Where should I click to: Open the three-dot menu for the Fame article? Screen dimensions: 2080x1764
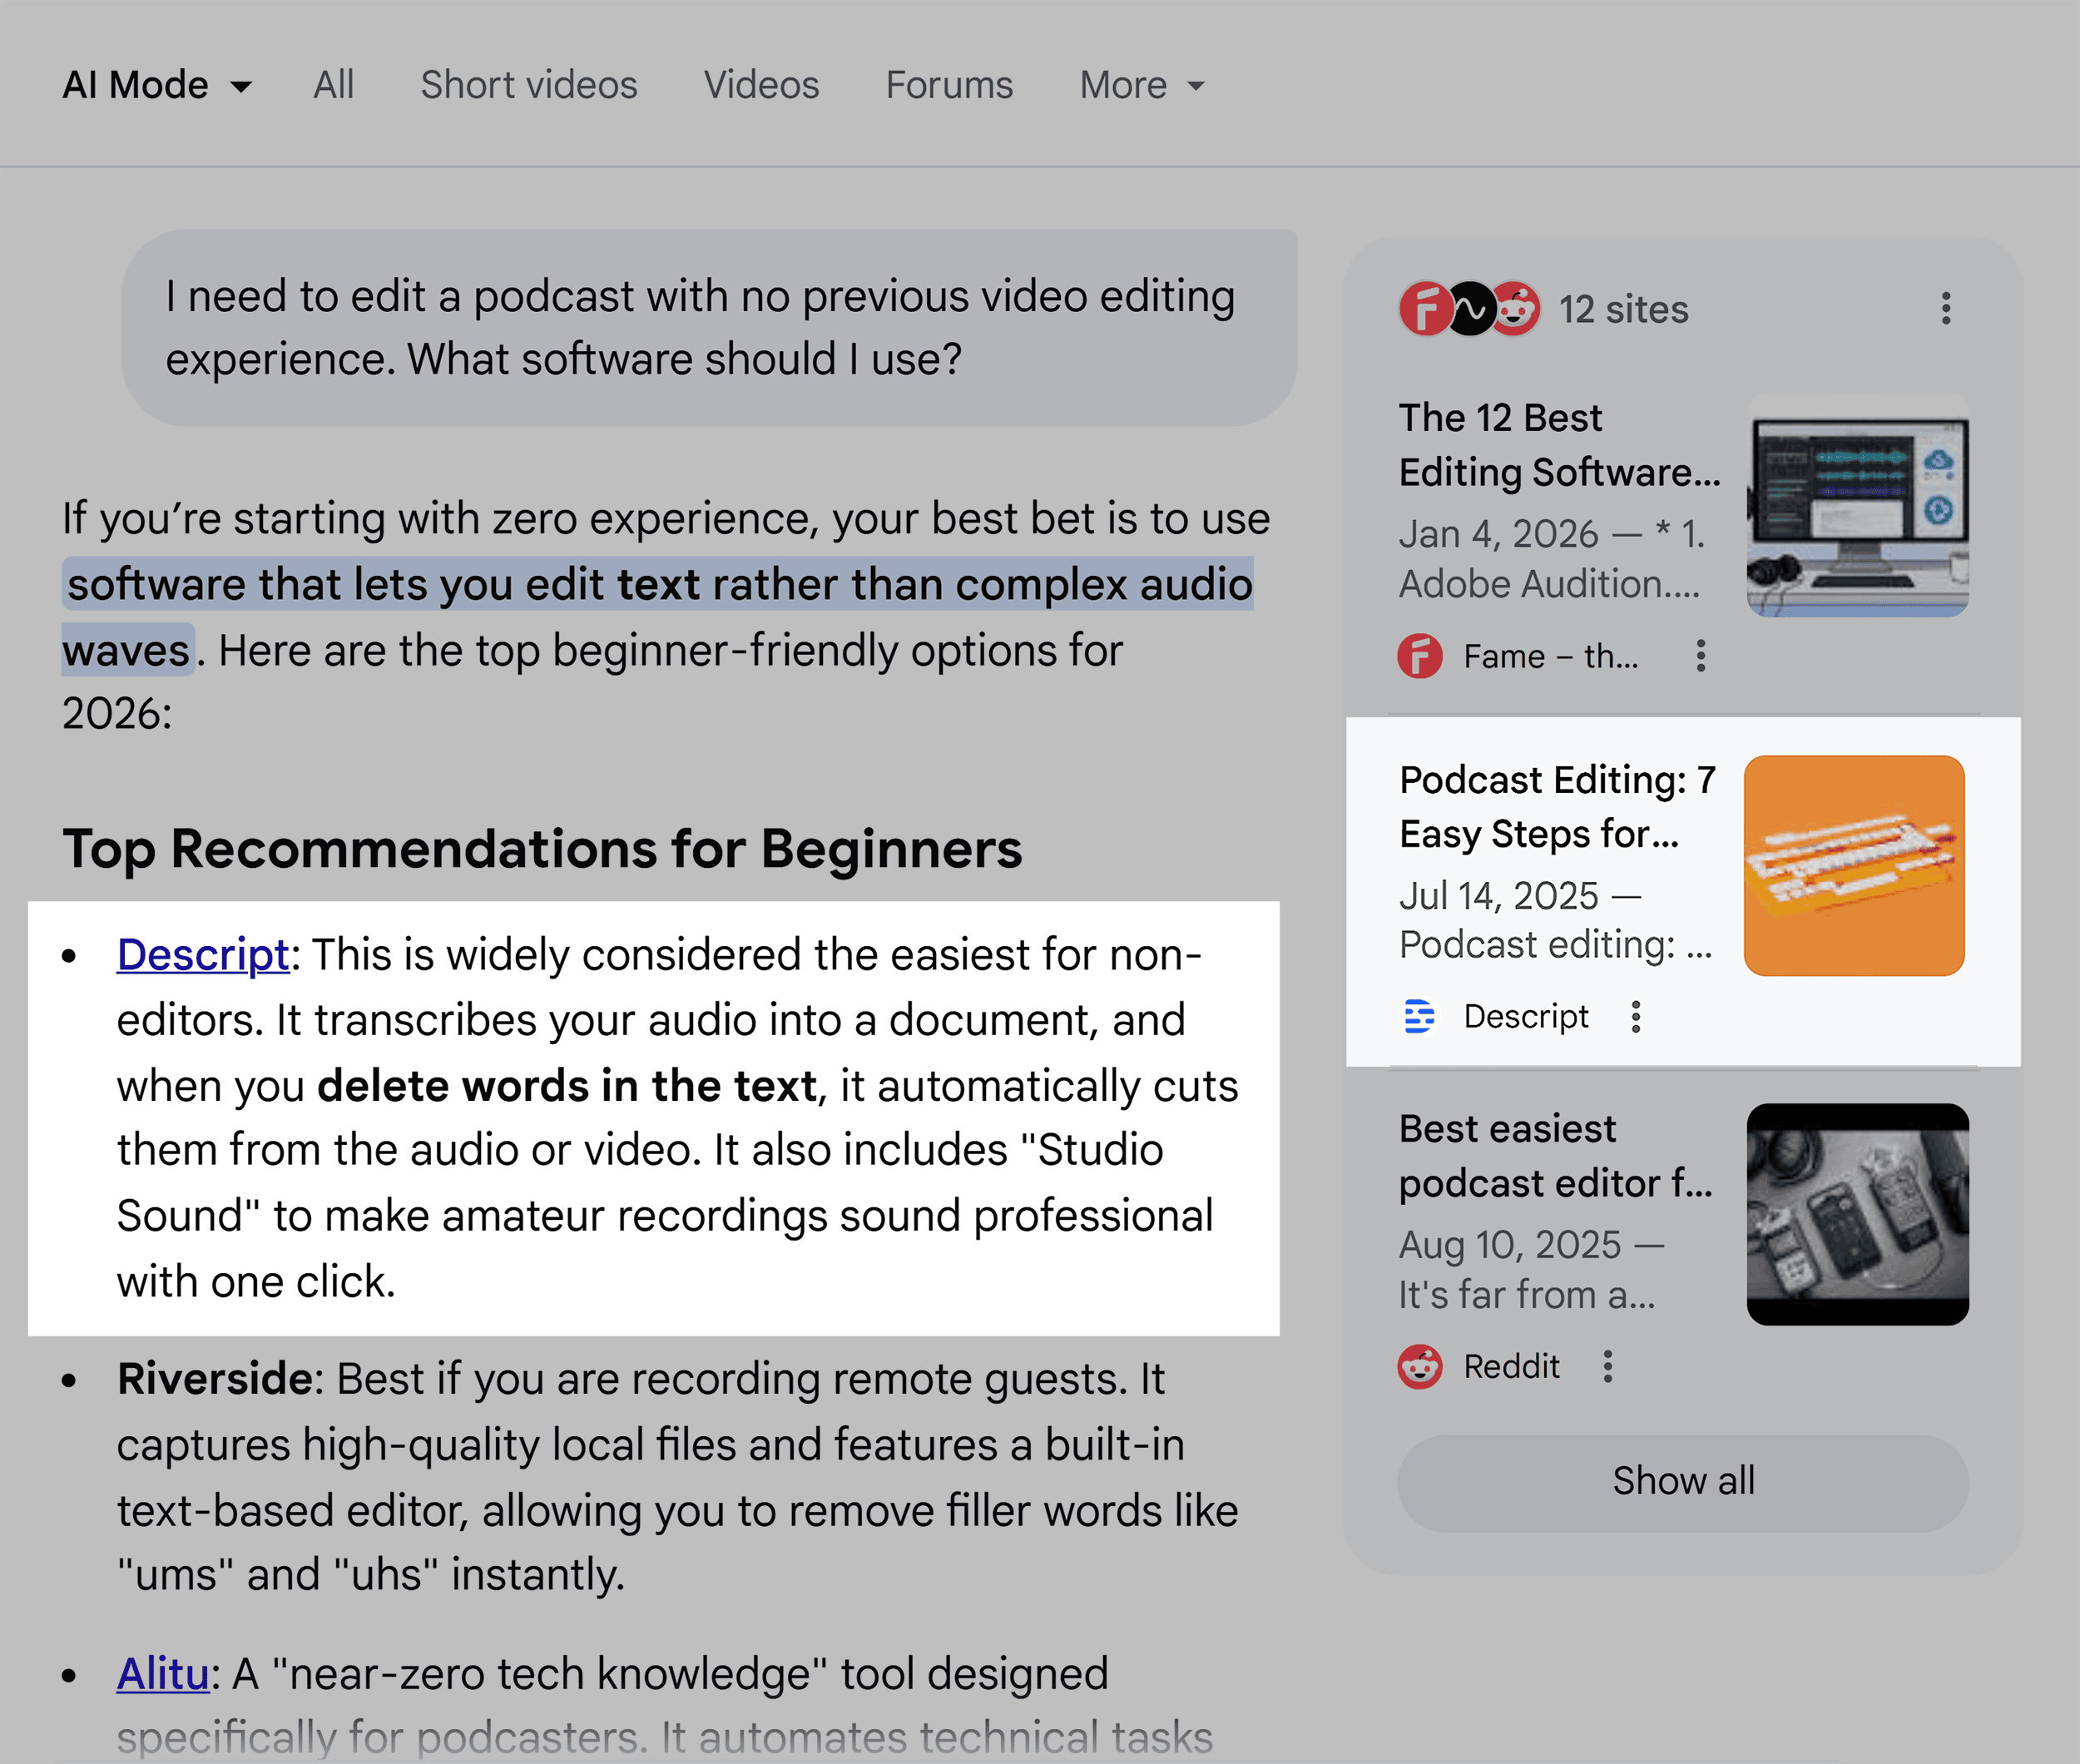(1700, 657)
